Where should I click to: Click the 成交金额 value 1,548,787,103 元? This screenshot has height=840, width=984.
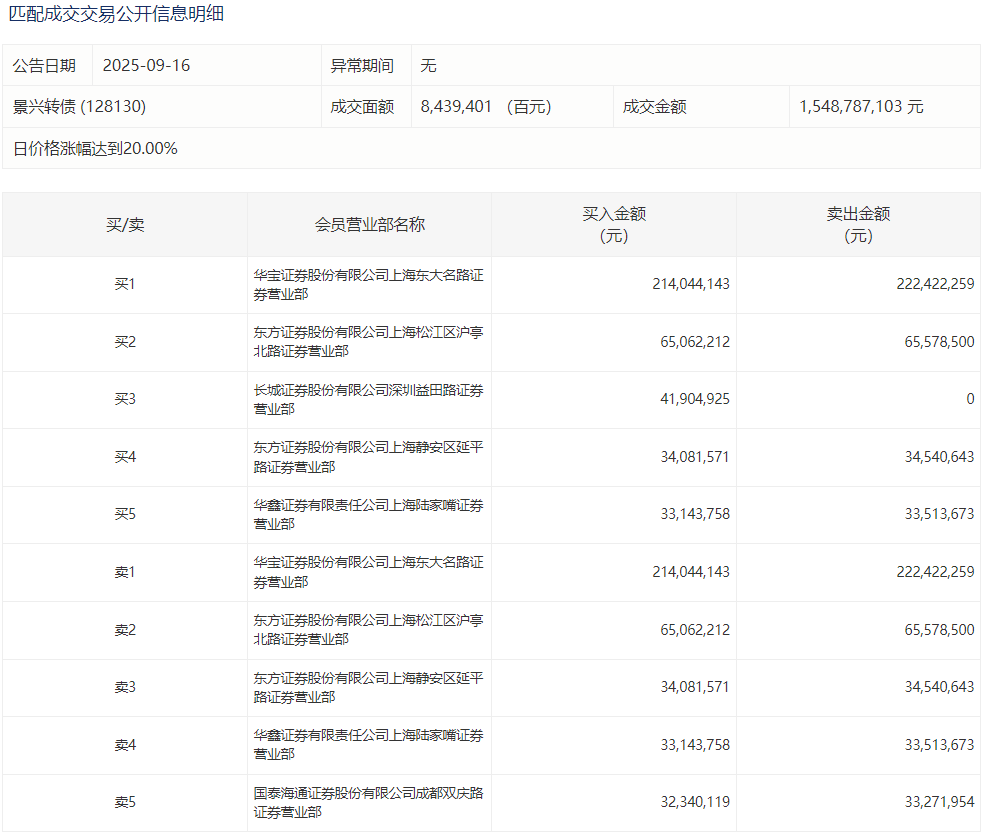pos(861,107)
